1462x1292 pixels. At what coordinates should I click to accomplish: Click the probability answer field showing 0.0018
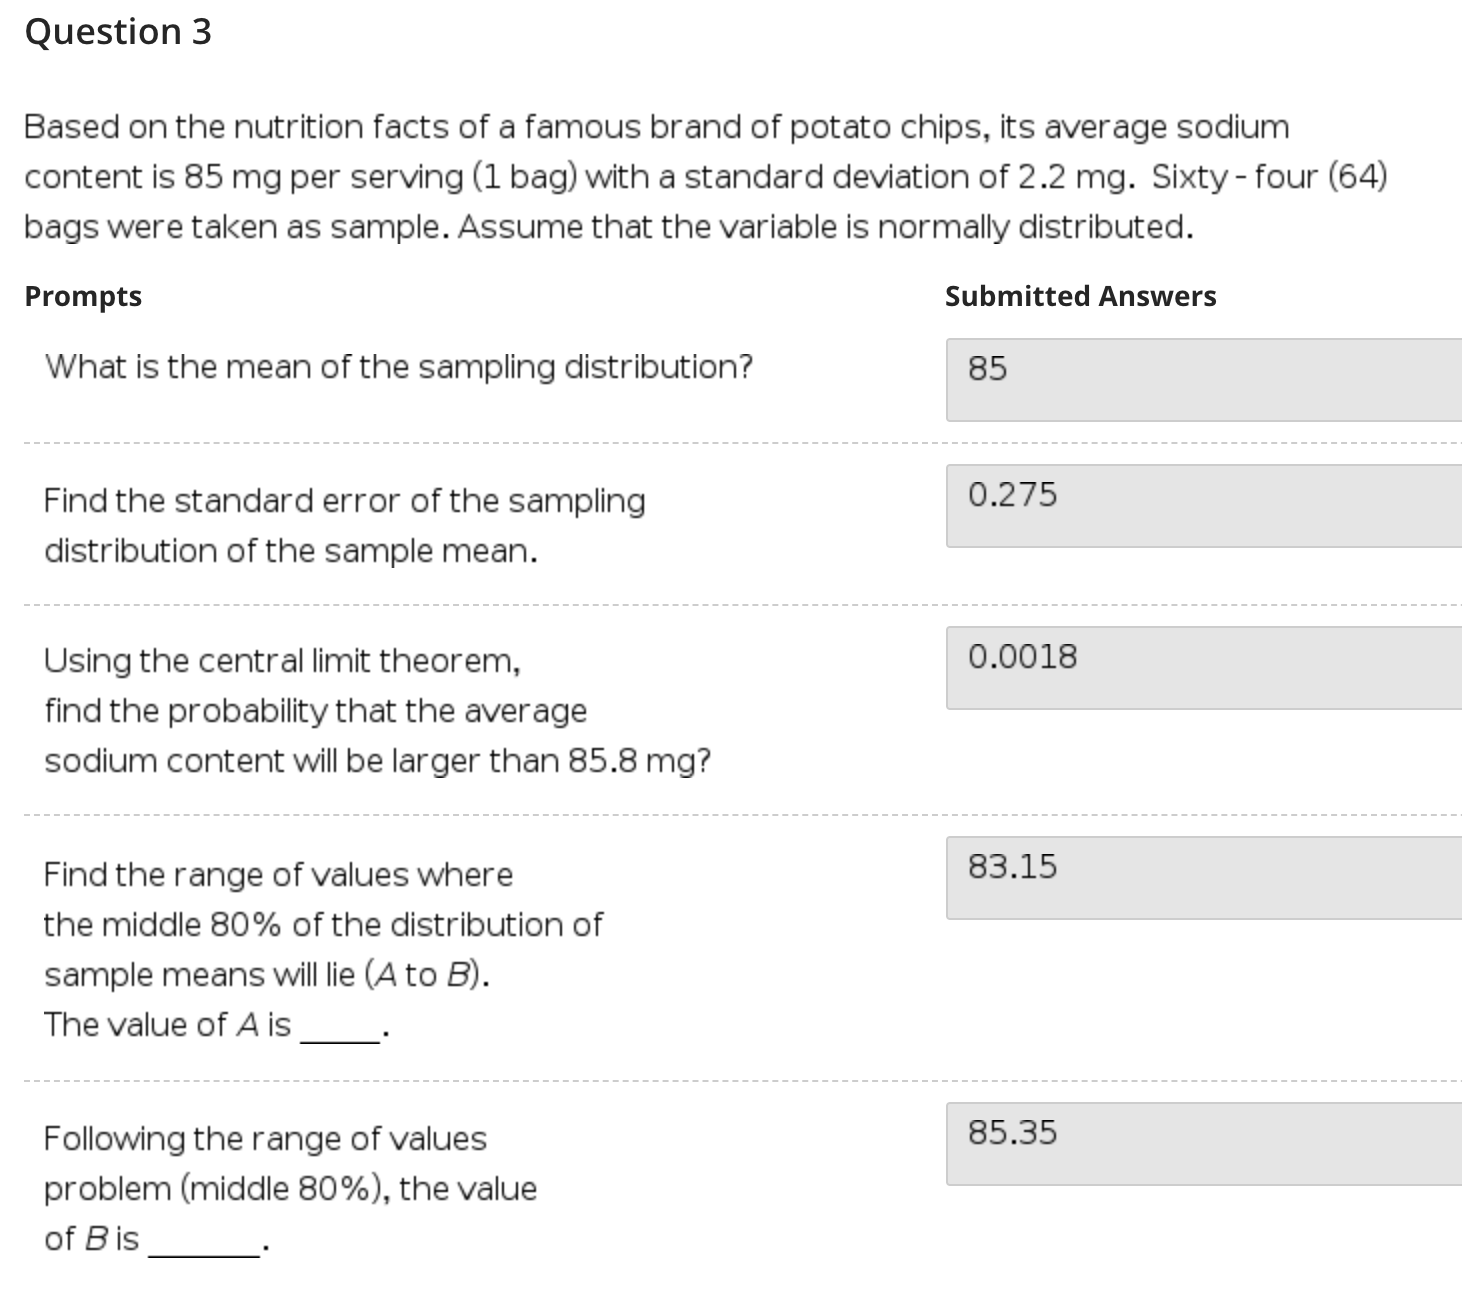pos(1200,670)
